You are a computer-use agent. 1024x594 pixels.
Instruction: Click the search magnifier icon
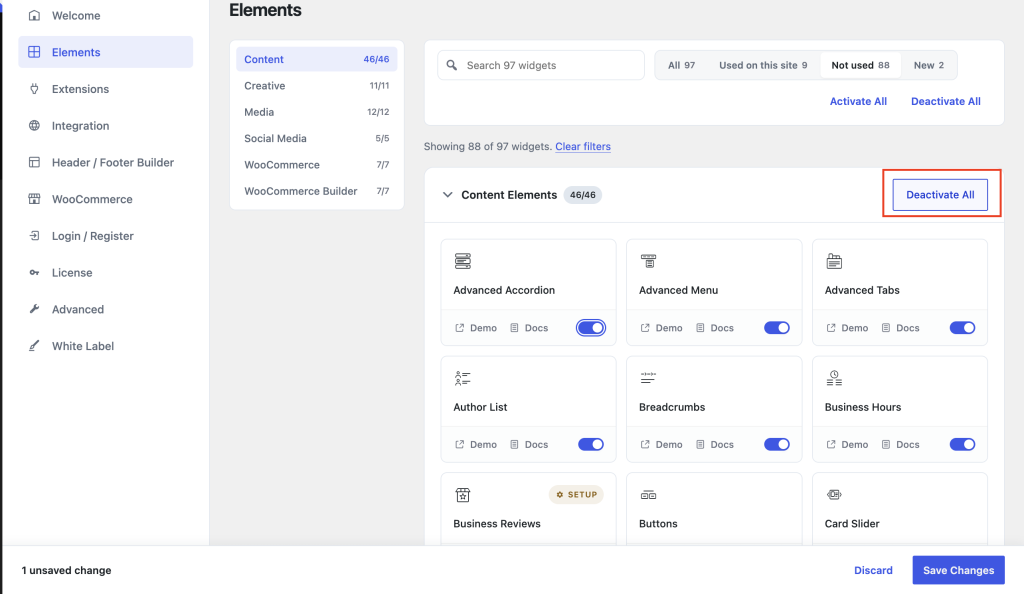(x=451, y=65)
